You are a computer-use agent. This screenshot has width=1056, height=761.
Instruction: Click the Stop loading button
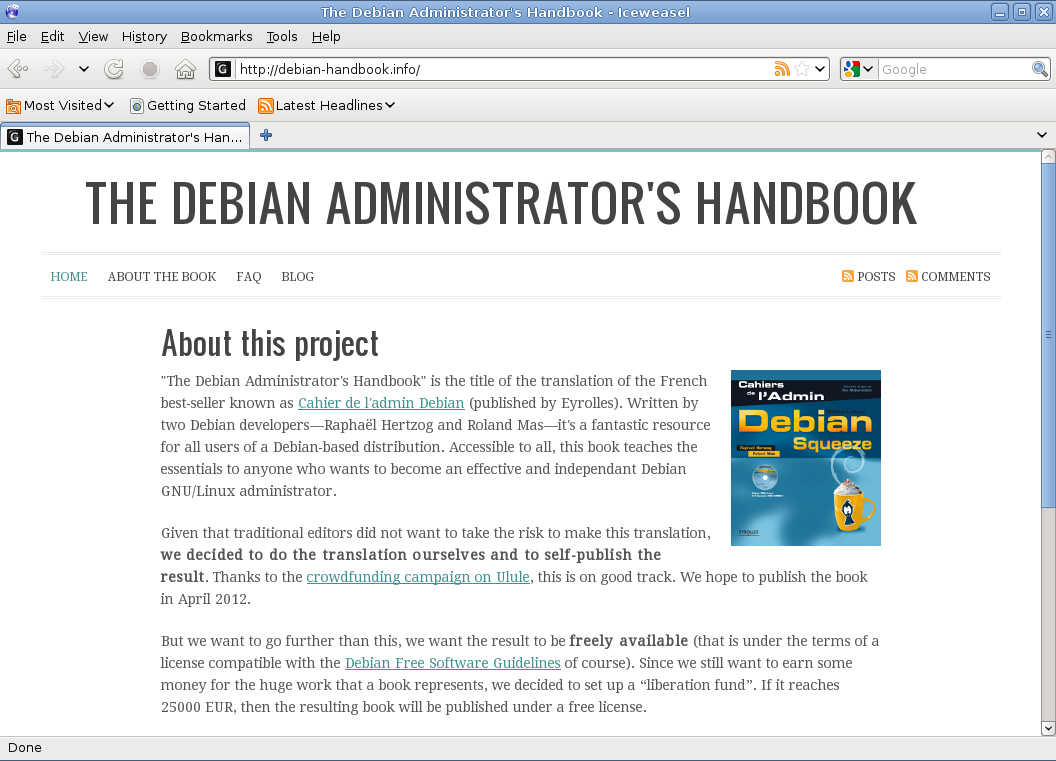tap(150, 69)
